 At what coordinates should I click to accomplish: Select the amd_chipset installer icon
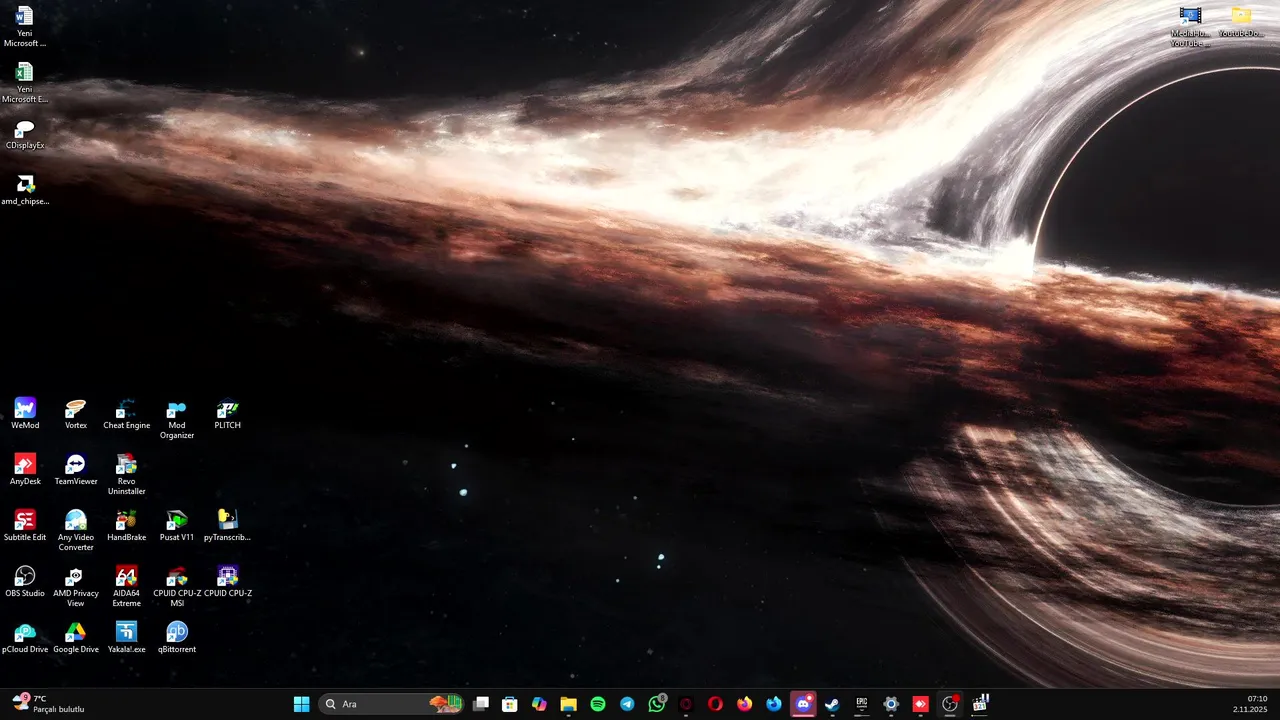pyautogui.click(x=25, y=189)
